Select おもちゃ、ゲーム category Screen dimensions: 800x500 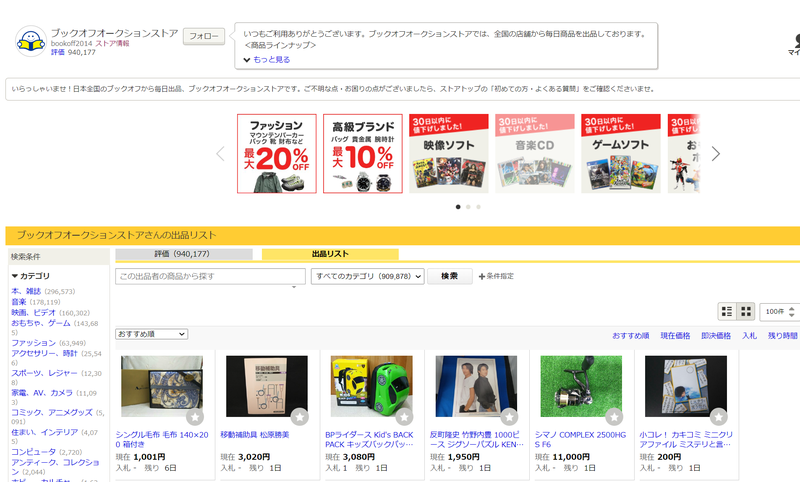[x=41, y=323]
